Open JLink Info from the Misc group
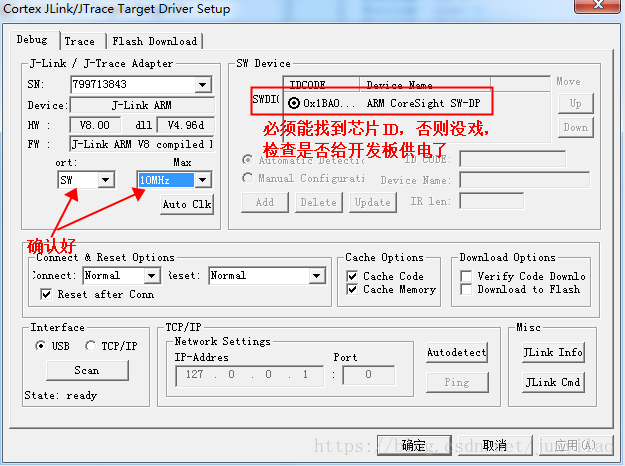The height and width of the screenshot is (466, 625). (553, 352)
